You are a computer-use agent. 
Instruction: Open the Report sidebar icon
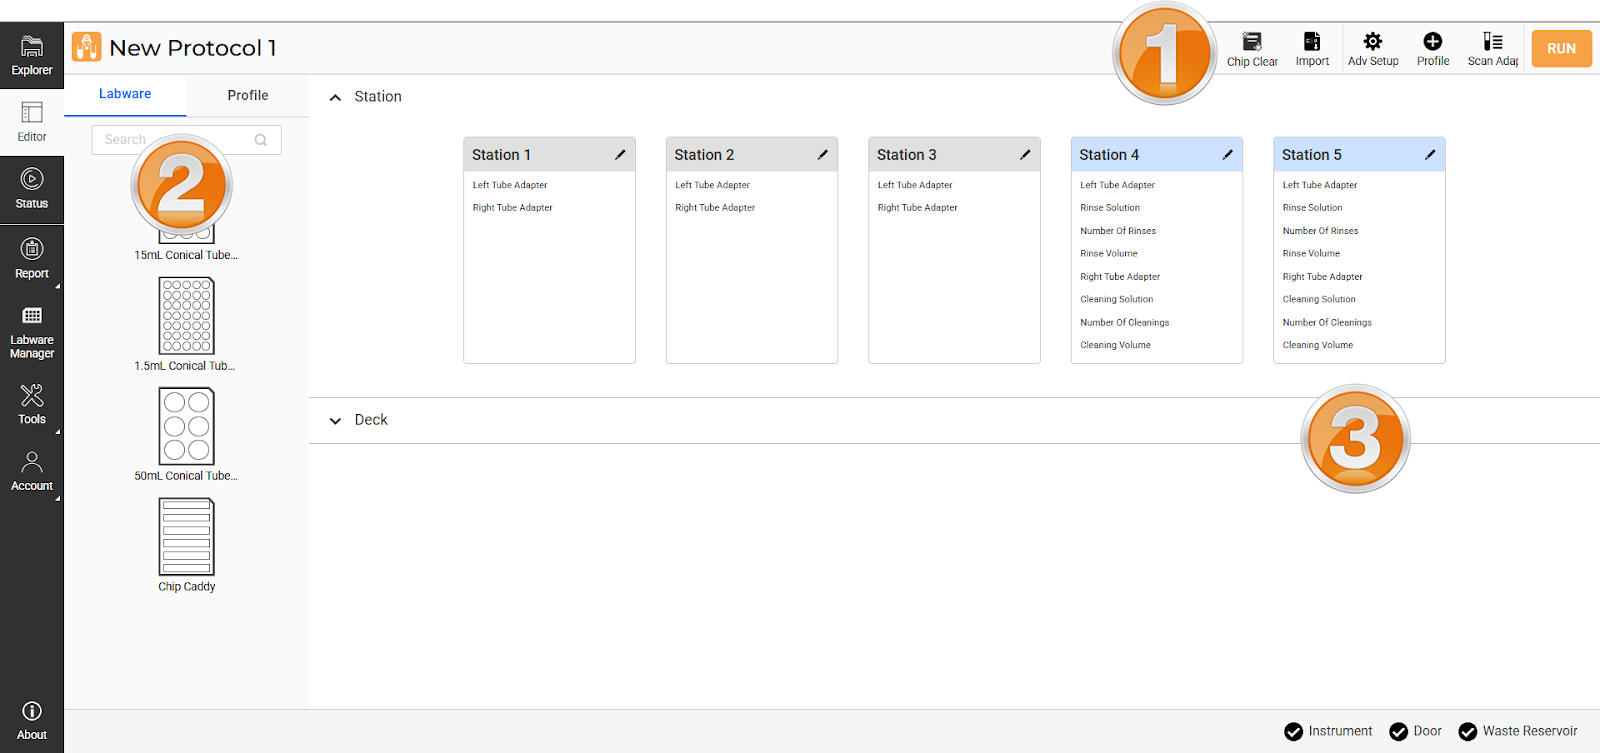click(32, 258)
